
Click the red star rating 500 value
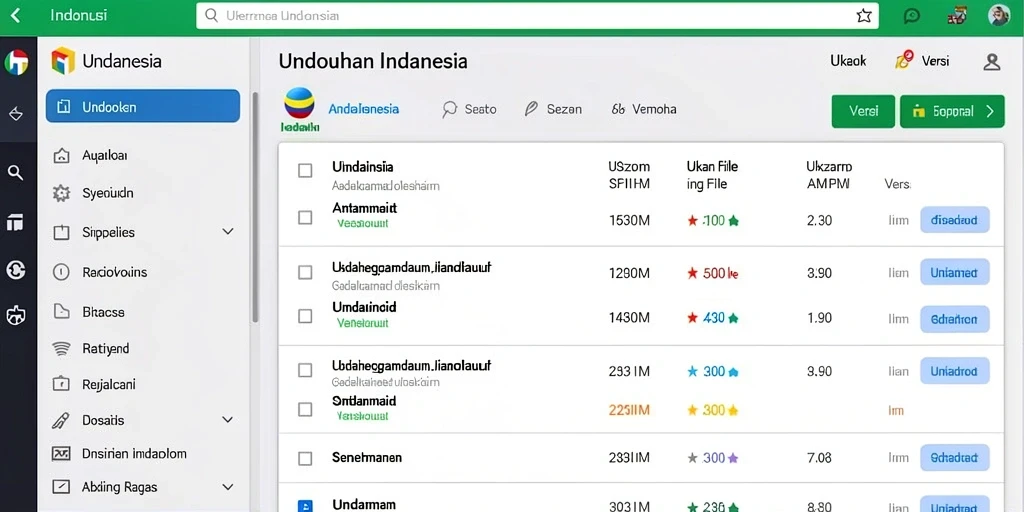(x=714, y=274)
